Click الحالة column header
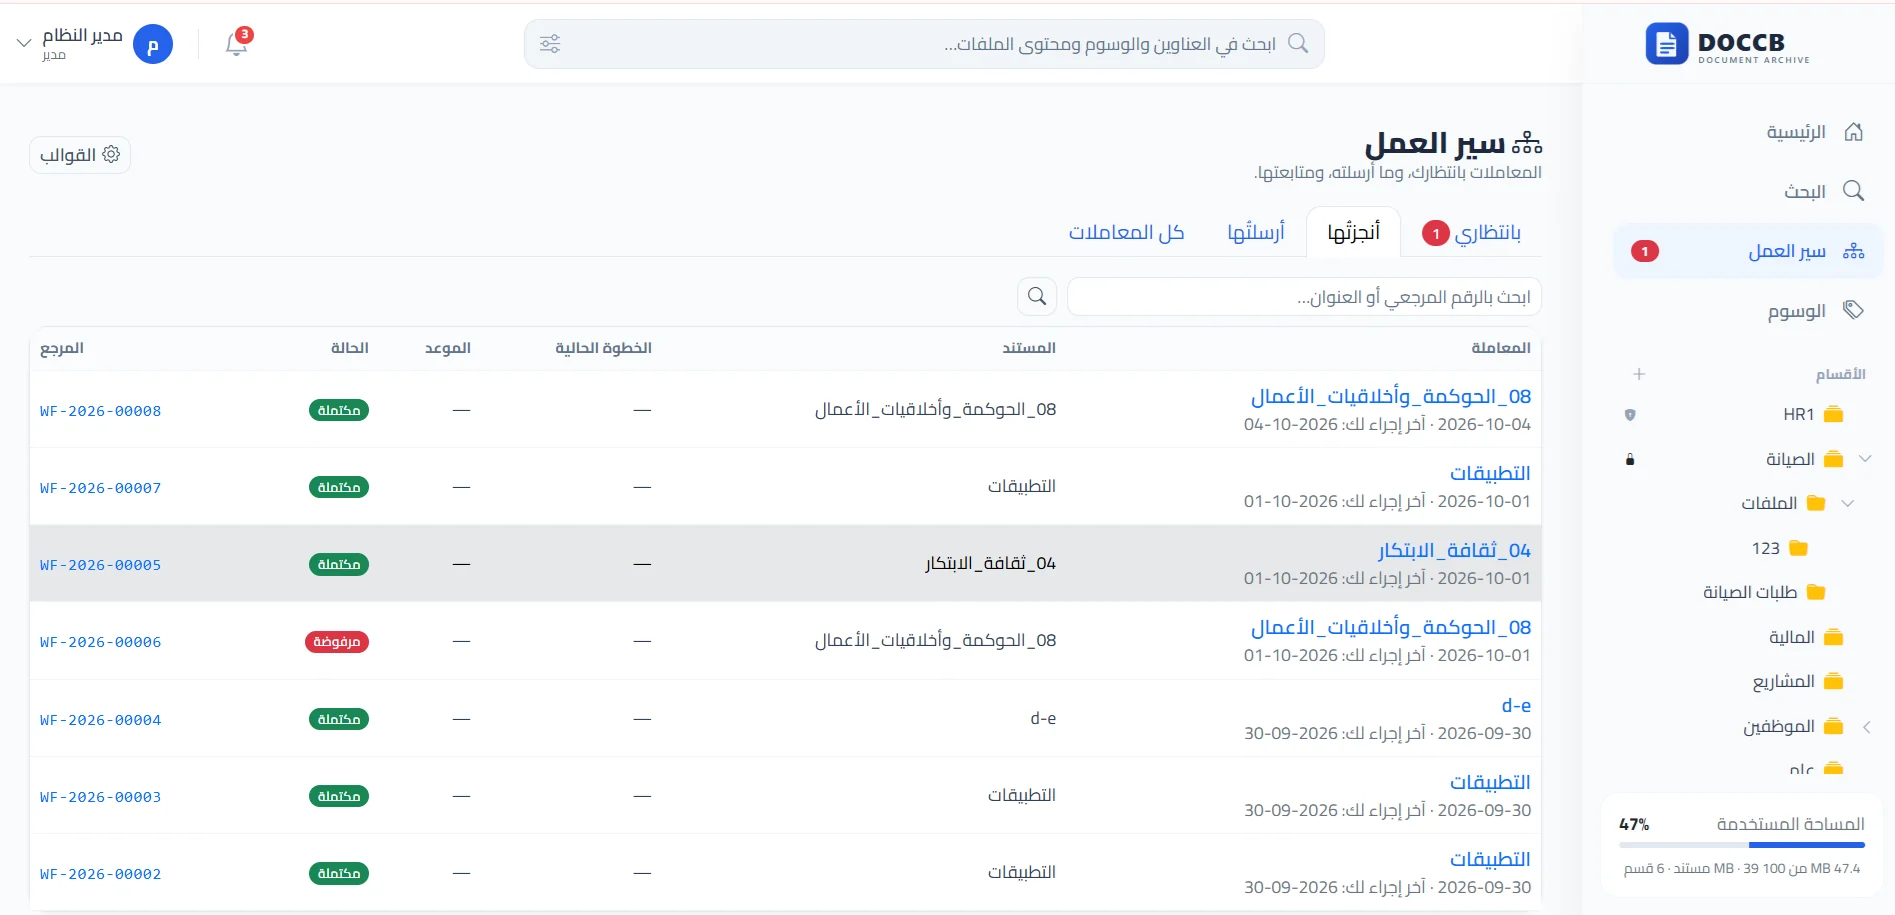Screen dimensions: 1895x915 click(x=350, y=348)
